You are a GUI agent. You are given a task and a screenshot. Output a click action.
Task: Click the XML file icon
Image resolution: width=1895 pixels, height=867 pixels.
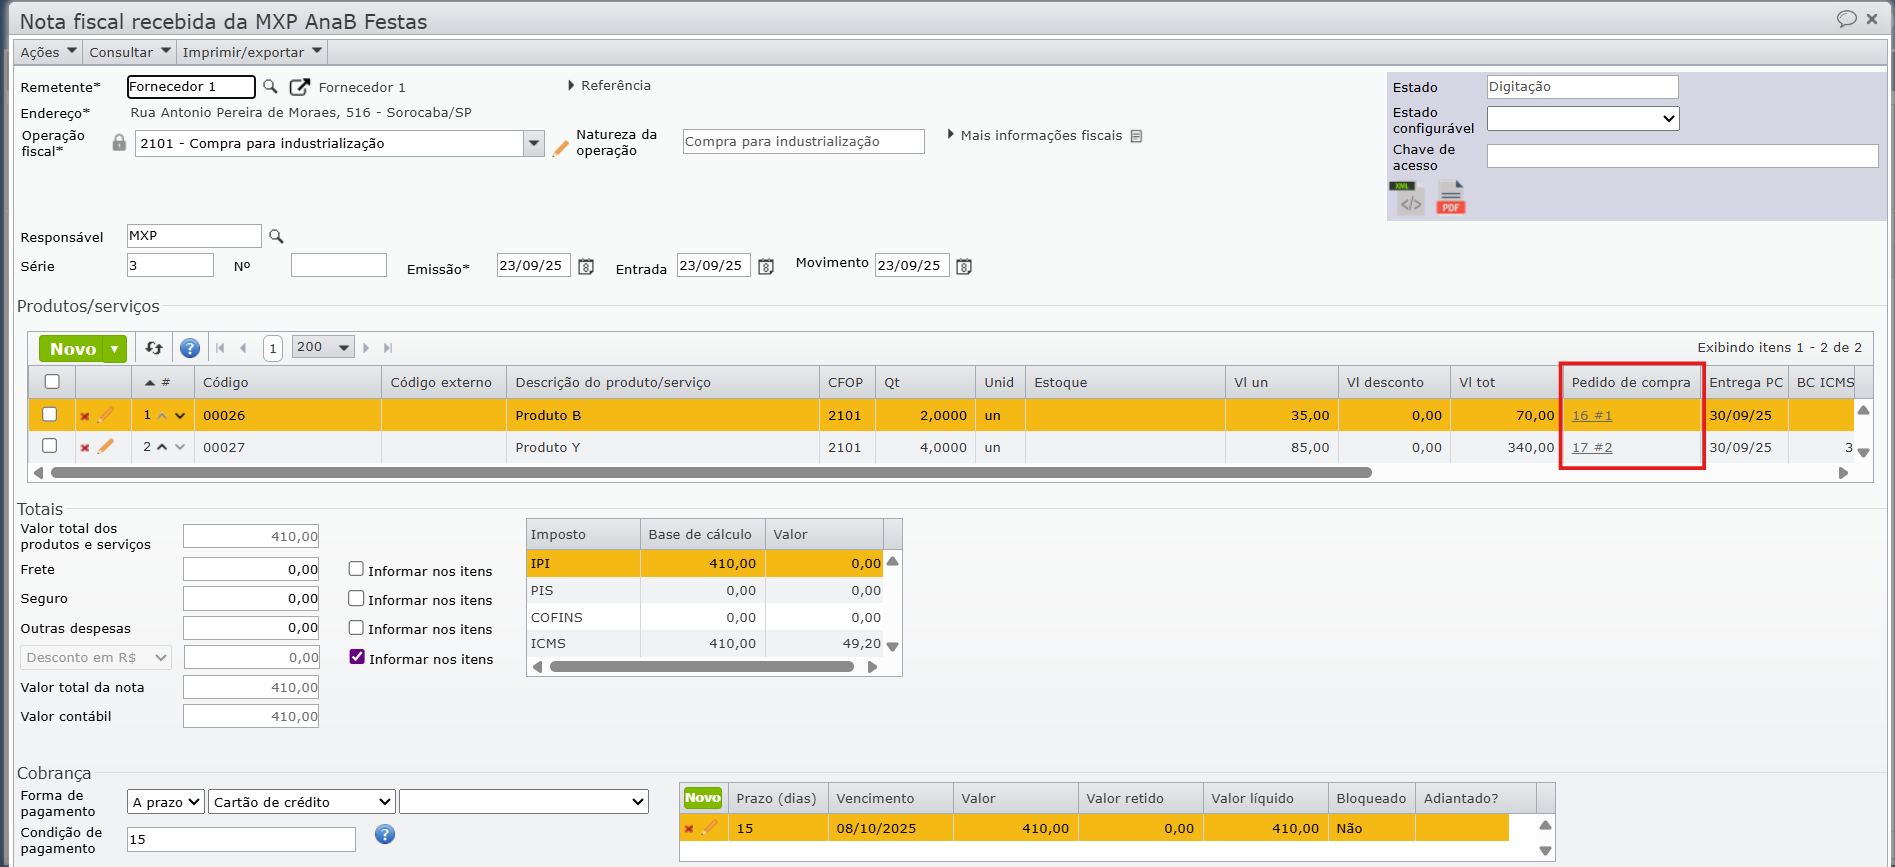pyautogui.click(x=1409, y=198)
